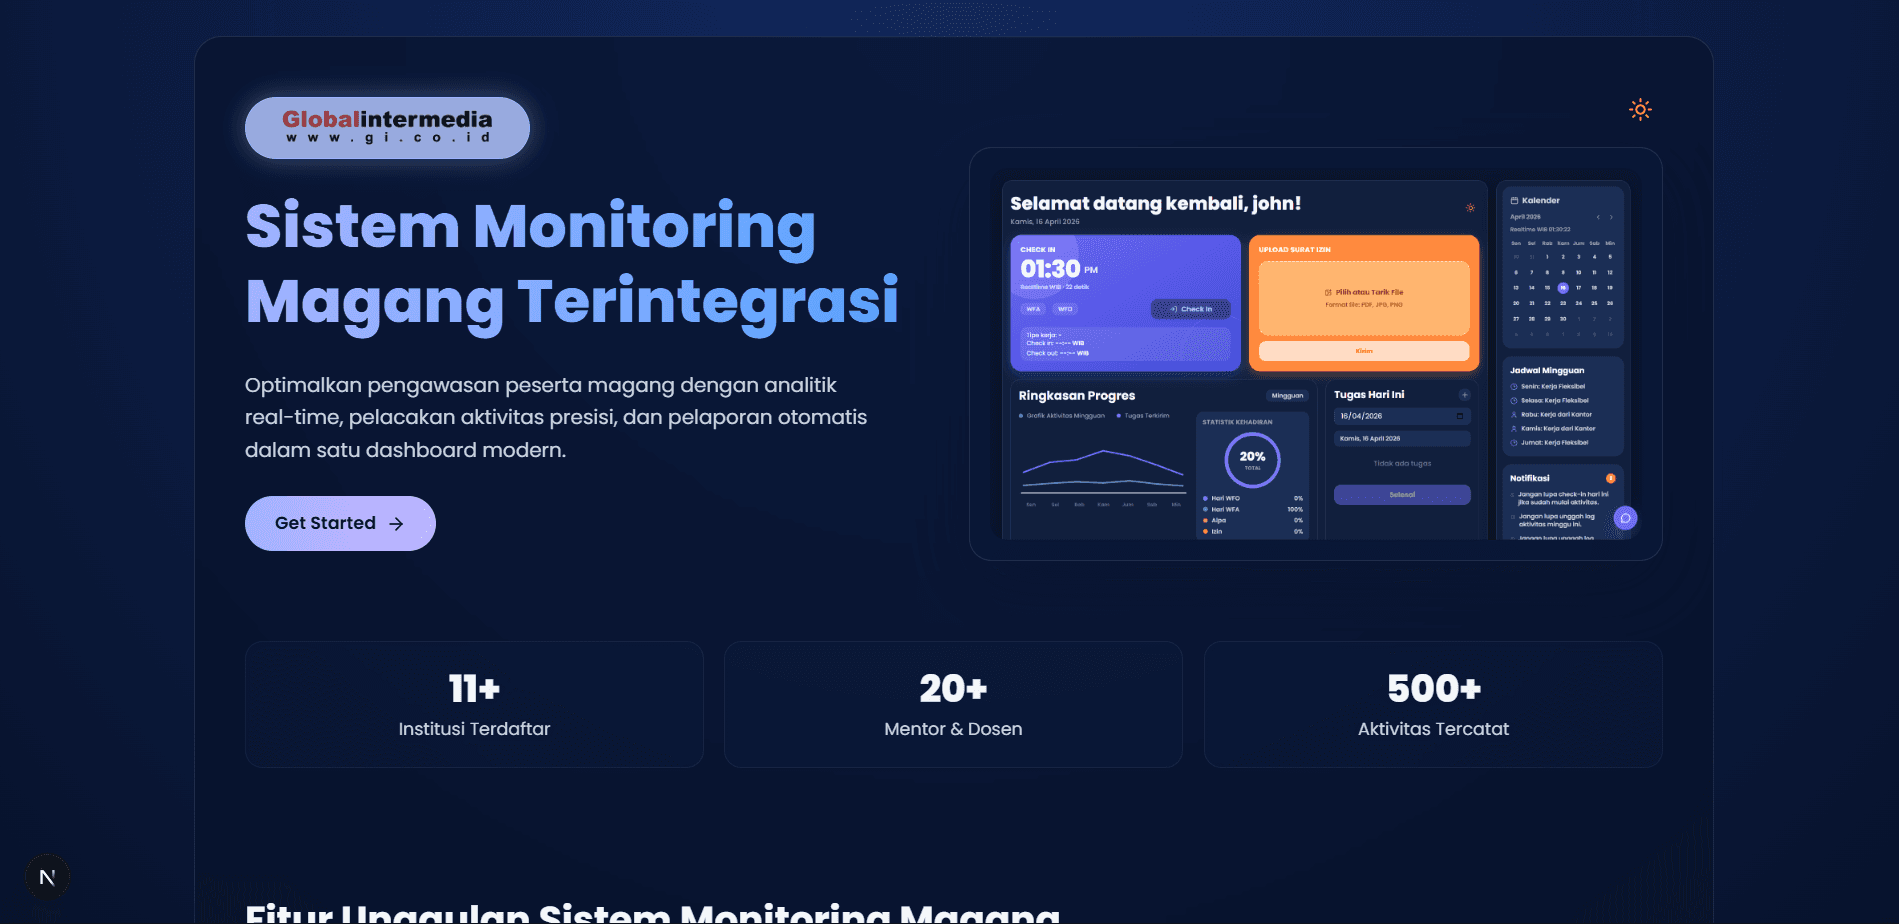Click the Kalender header icon

coord(1514,201)
